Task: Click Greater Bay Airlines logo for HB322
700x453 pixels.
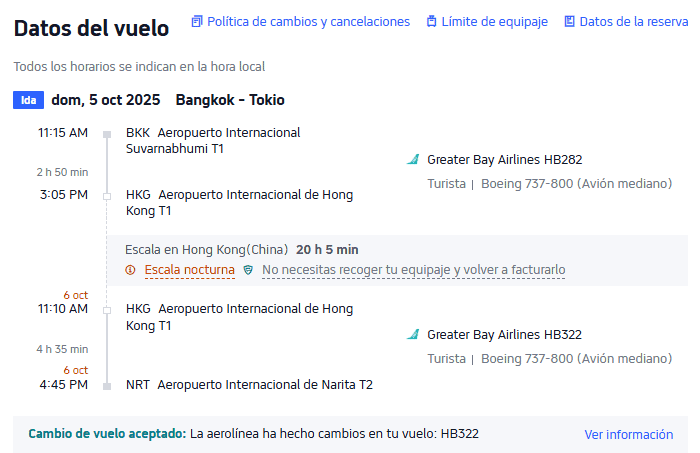Action: 413,334
